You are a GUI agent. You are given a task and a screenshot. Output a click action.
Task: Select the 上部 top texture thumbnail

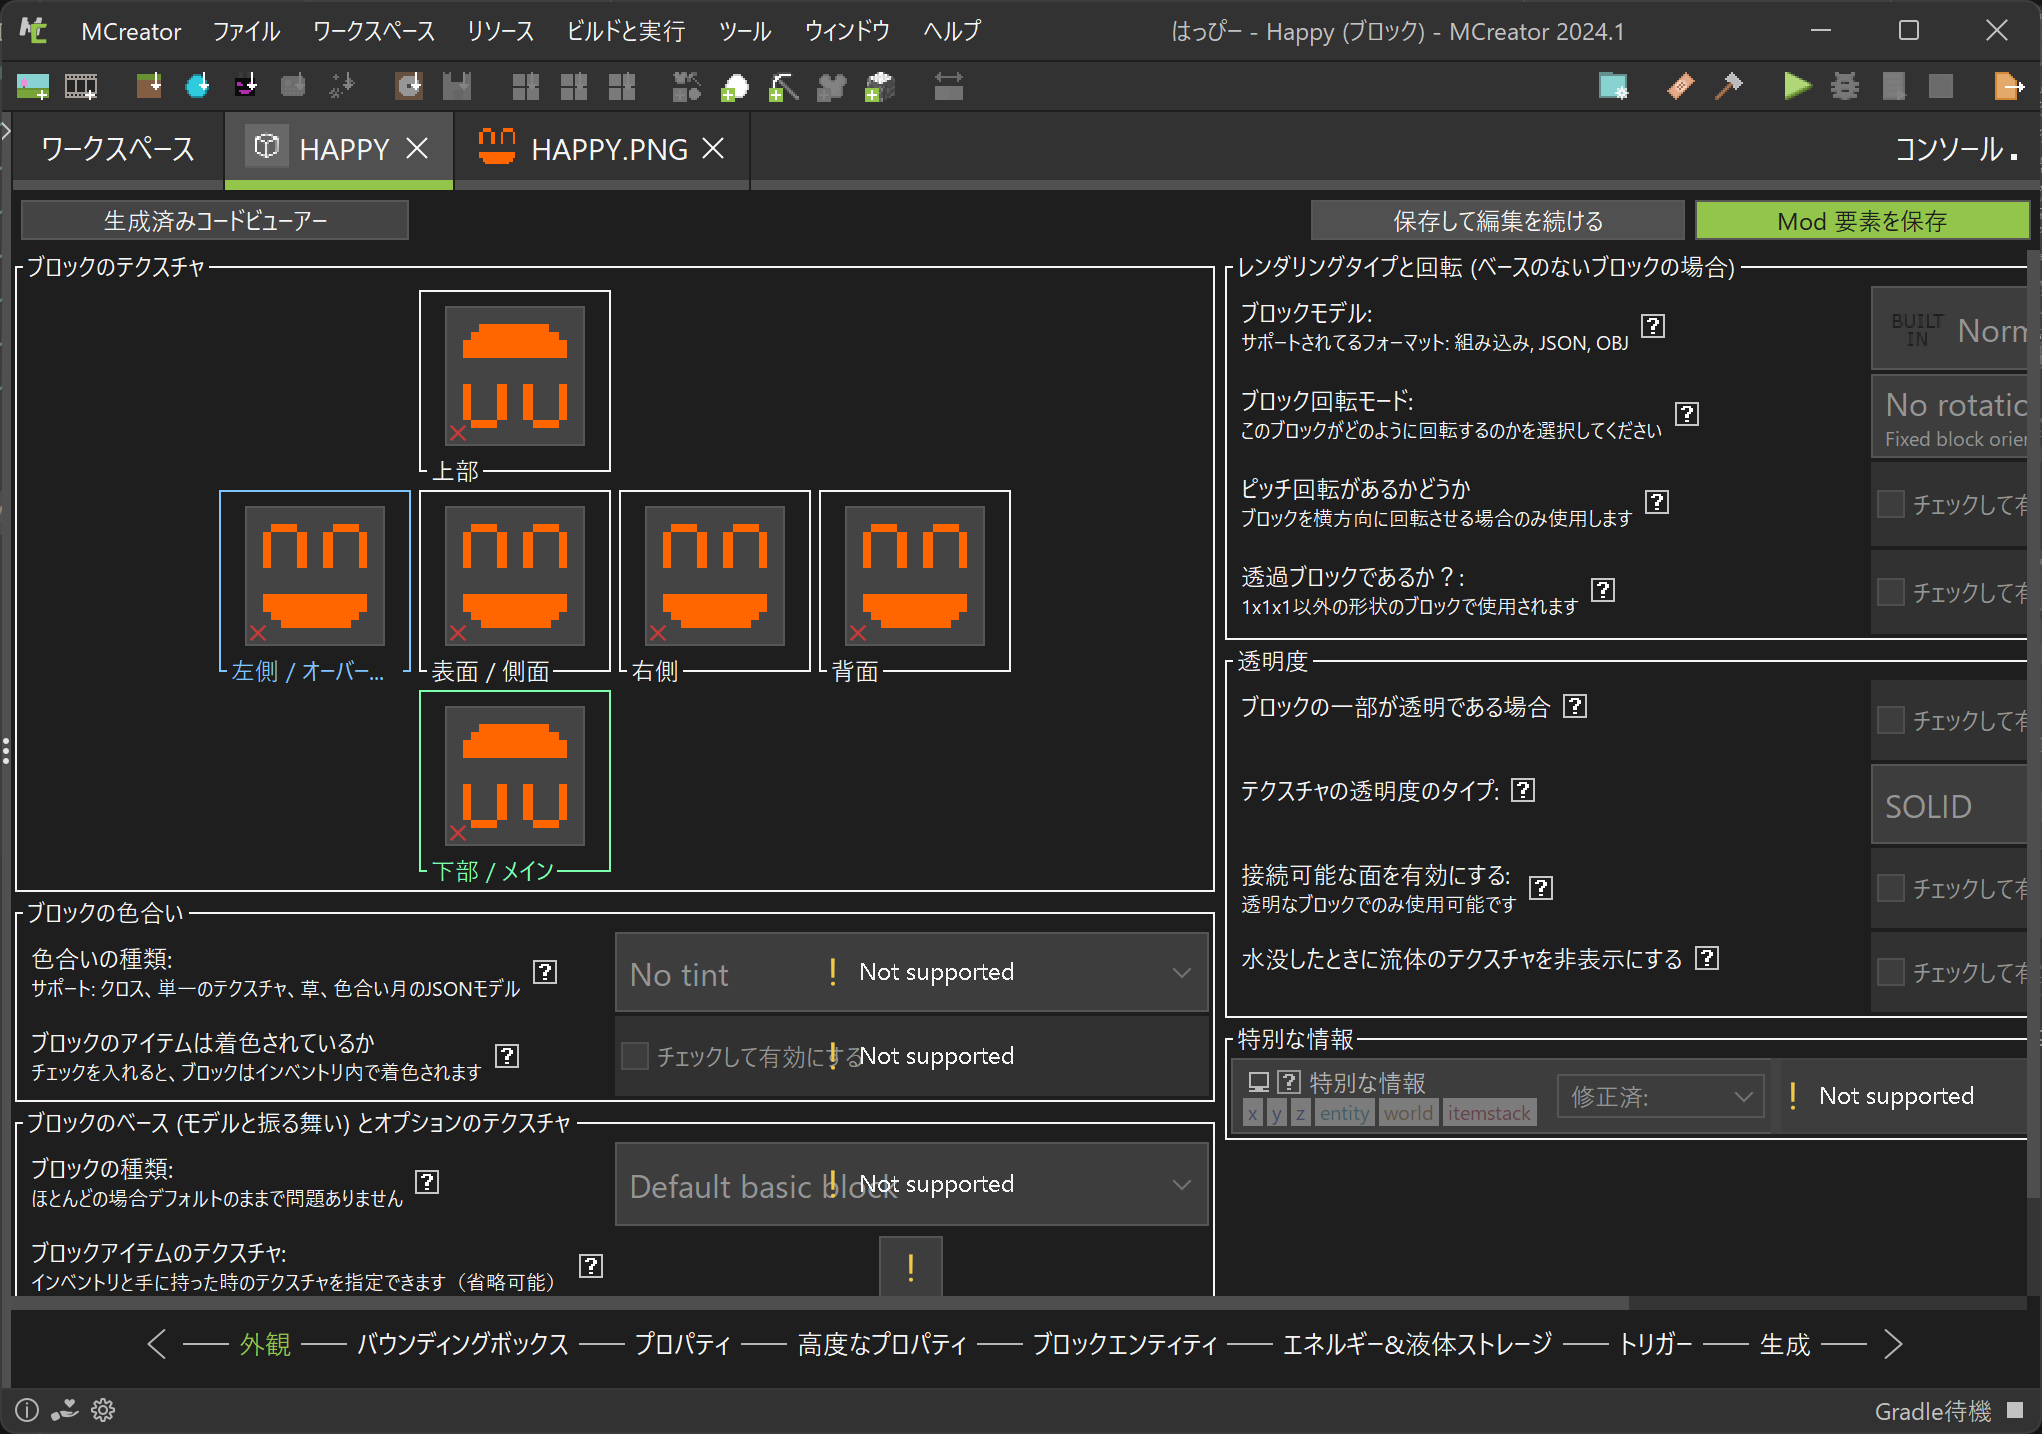515,376
